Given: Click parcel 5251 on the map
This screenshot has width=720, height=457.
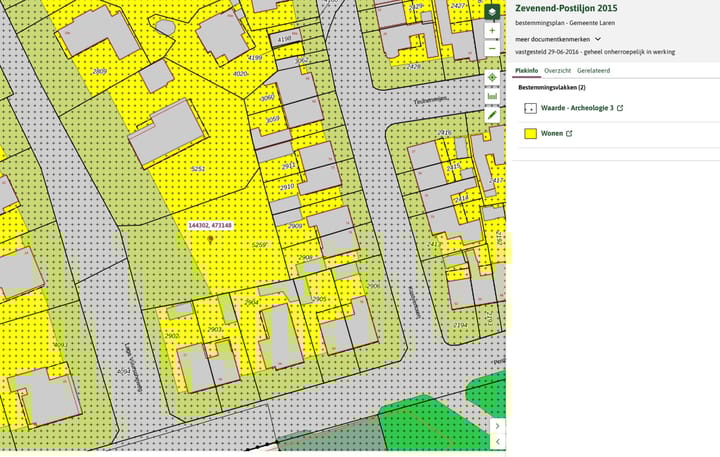Looking at the screenshot, I should click(x=198, y=169).
